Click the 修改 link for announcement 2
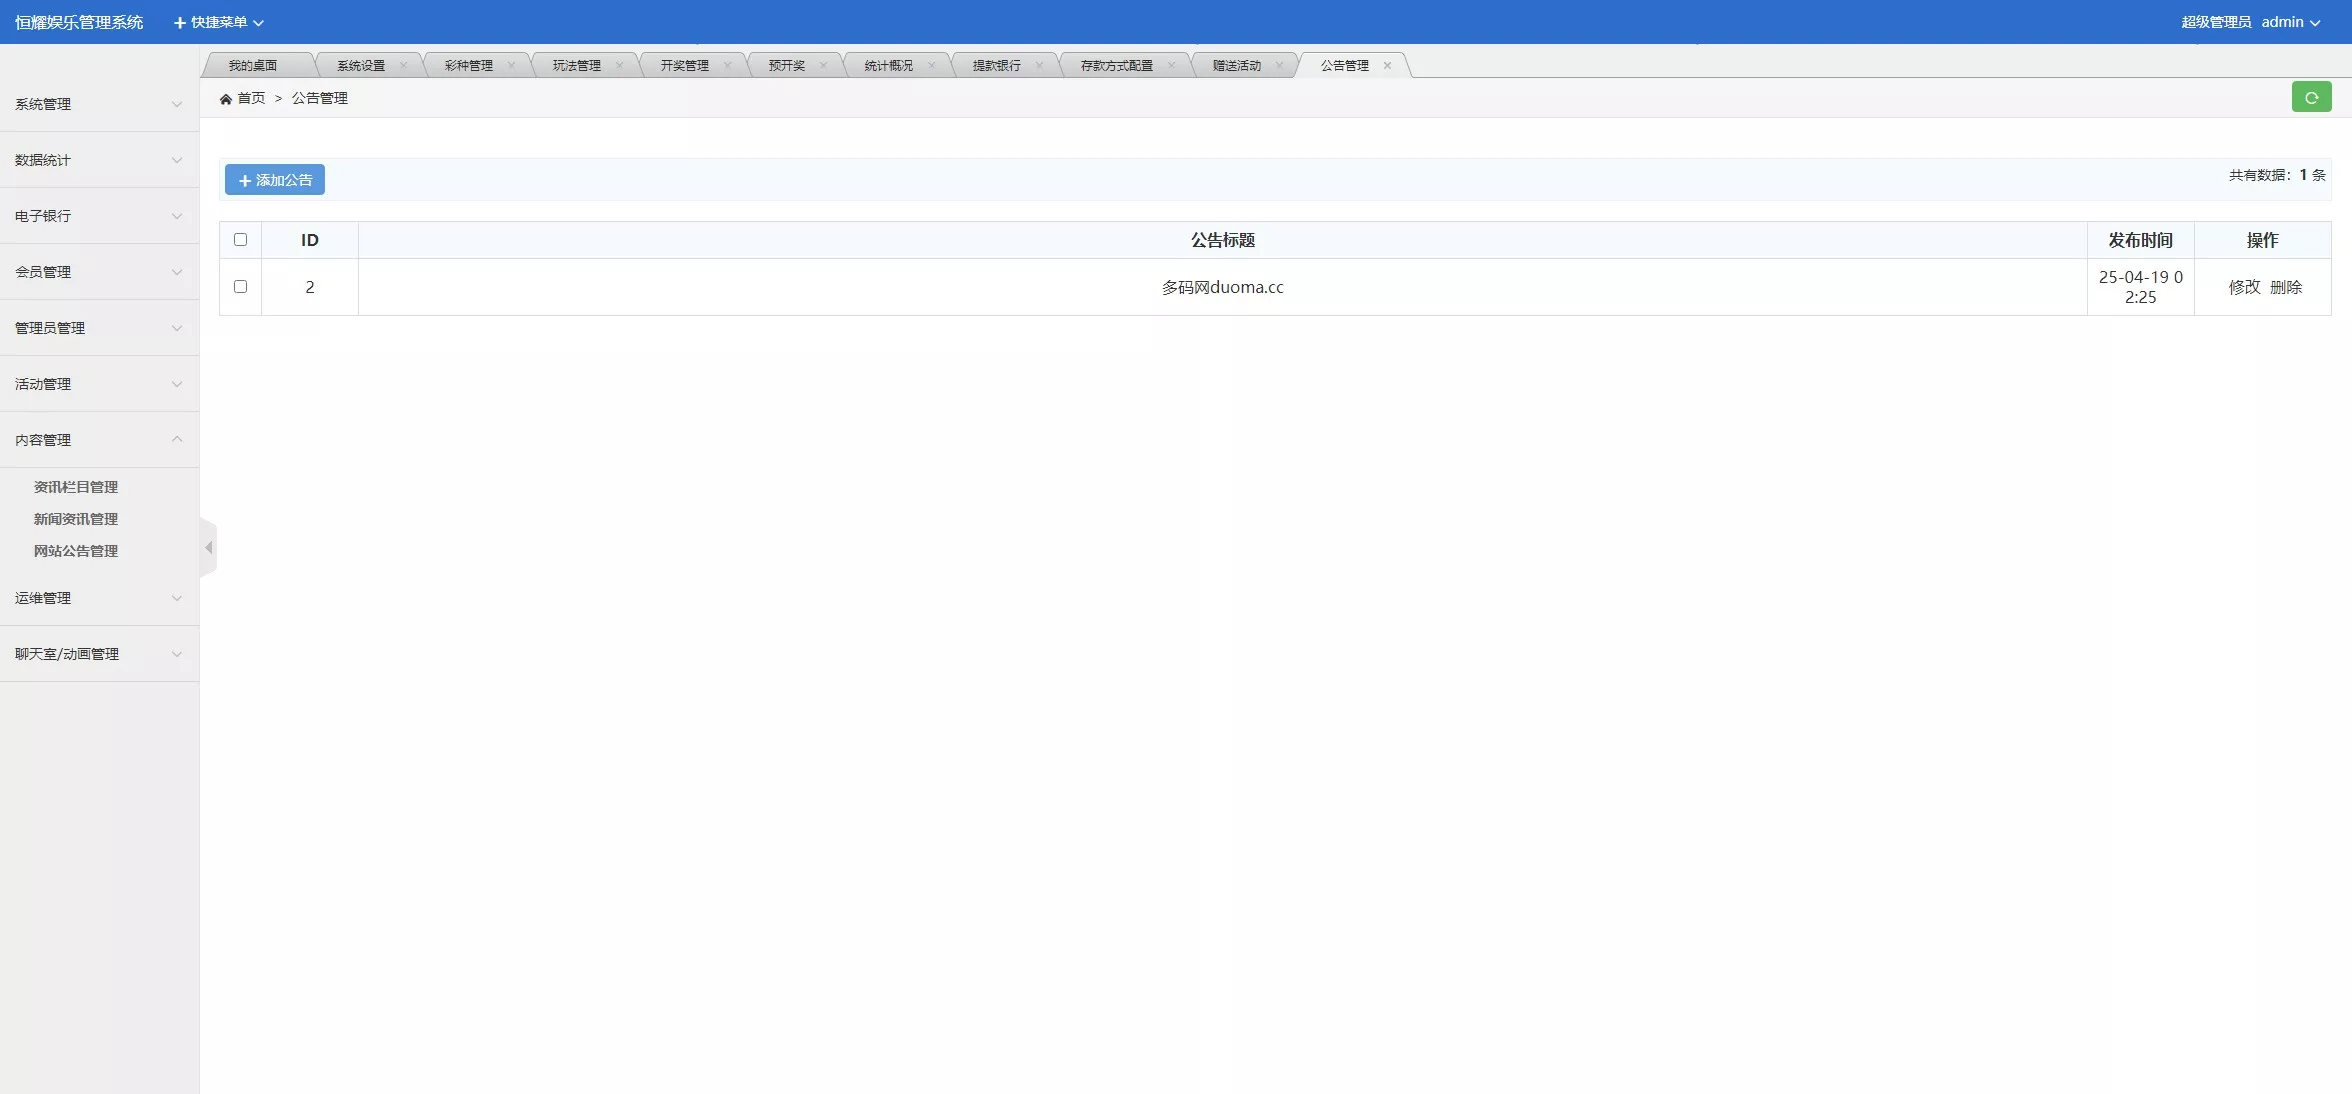Screen dimensions: 2352x1094 tap(2243, 287)
